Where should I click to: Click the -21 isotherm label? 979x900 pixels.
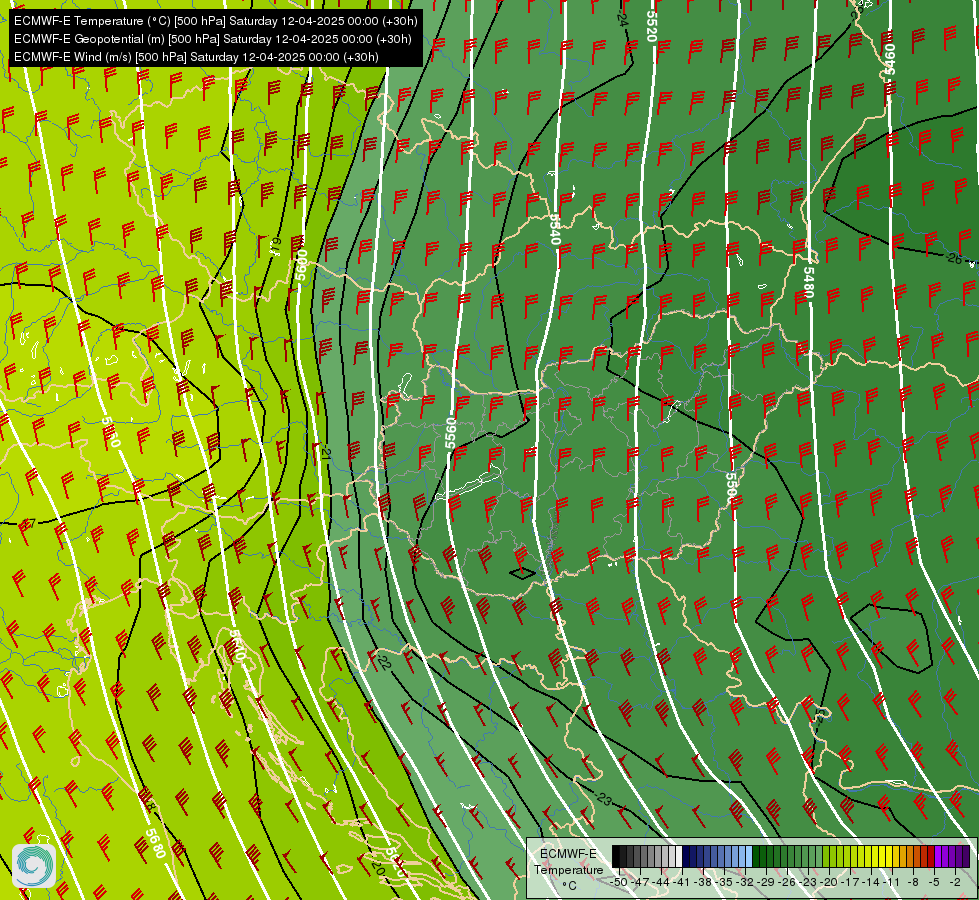coord(325,453)
